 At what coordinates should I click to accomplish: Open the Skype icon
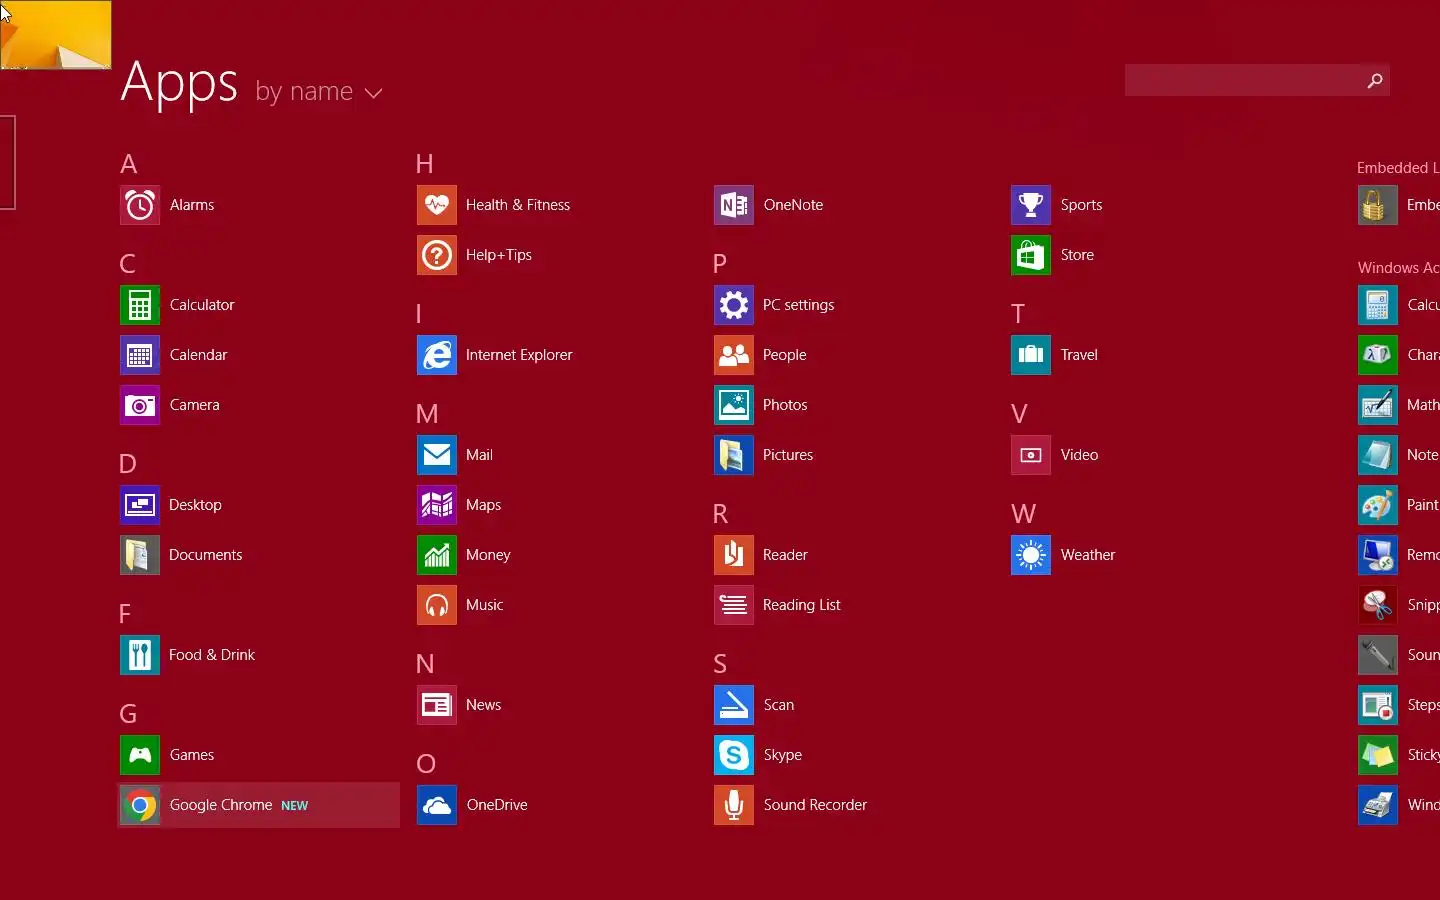[x=734, y=755]
